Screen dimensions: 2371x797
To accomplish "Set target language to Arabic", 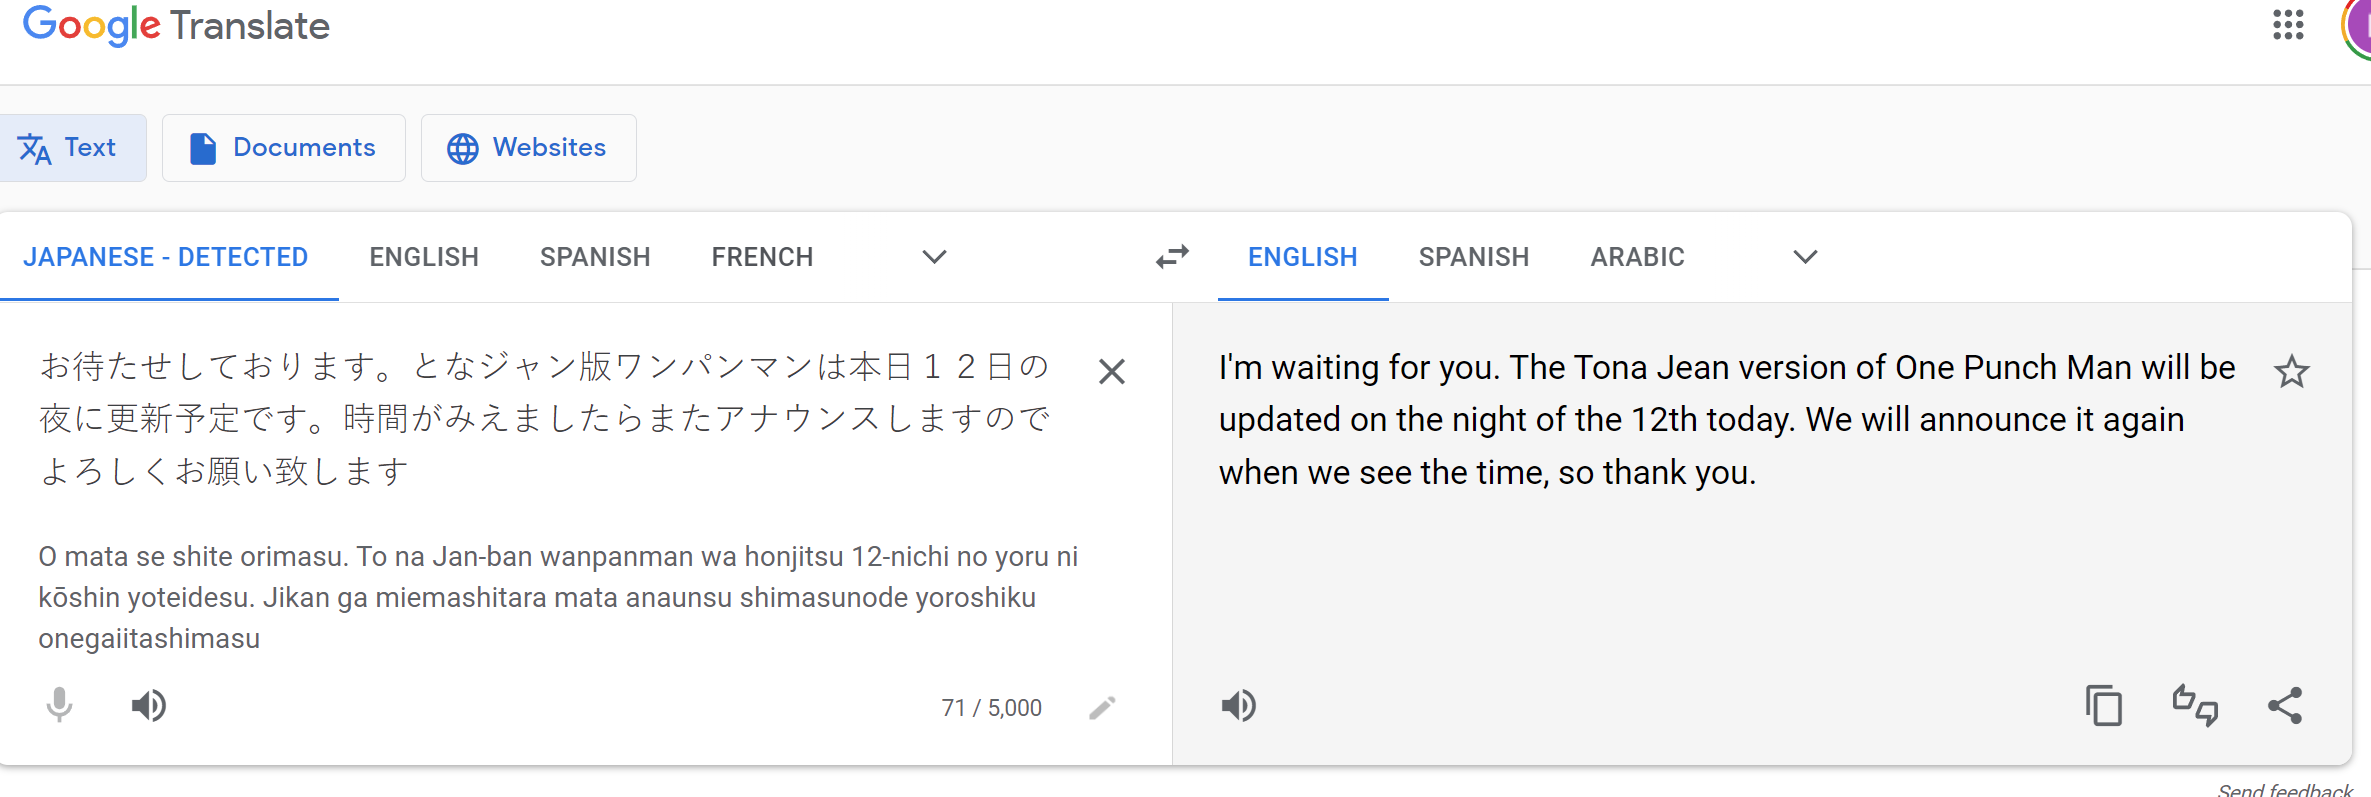I will click(x=1637, y=257).
